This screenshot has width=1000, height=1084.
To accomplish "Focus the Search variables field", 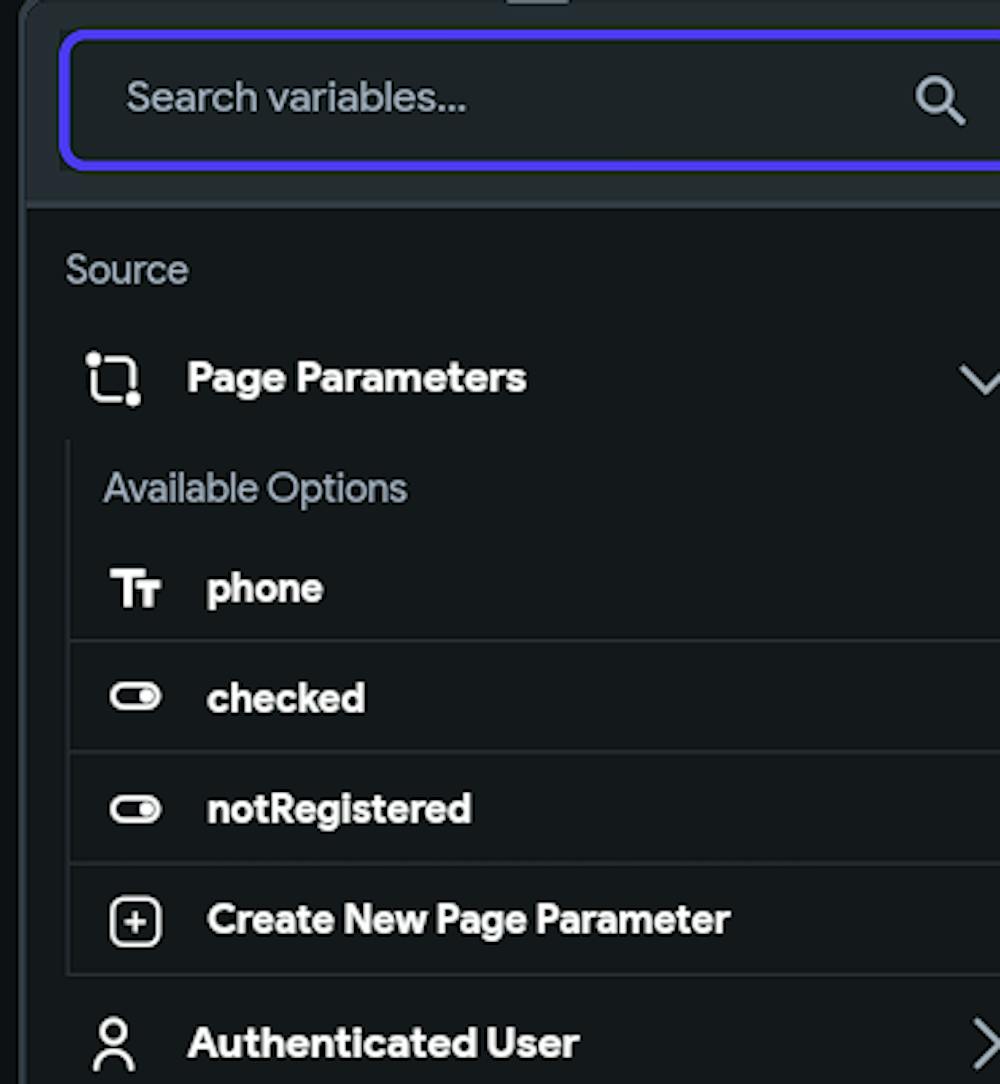I will click(480, 99).
